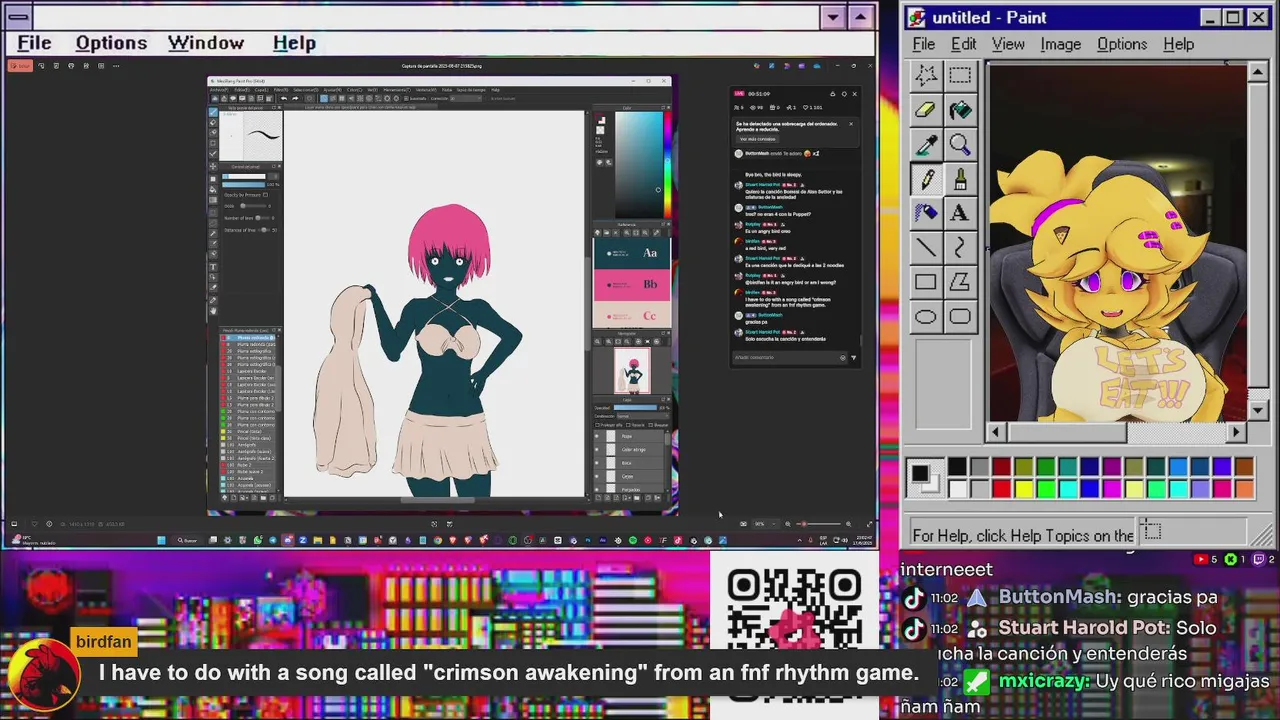Select the Curve tool in Paint
1280x720 pixels.
click(x=960, y=247)
